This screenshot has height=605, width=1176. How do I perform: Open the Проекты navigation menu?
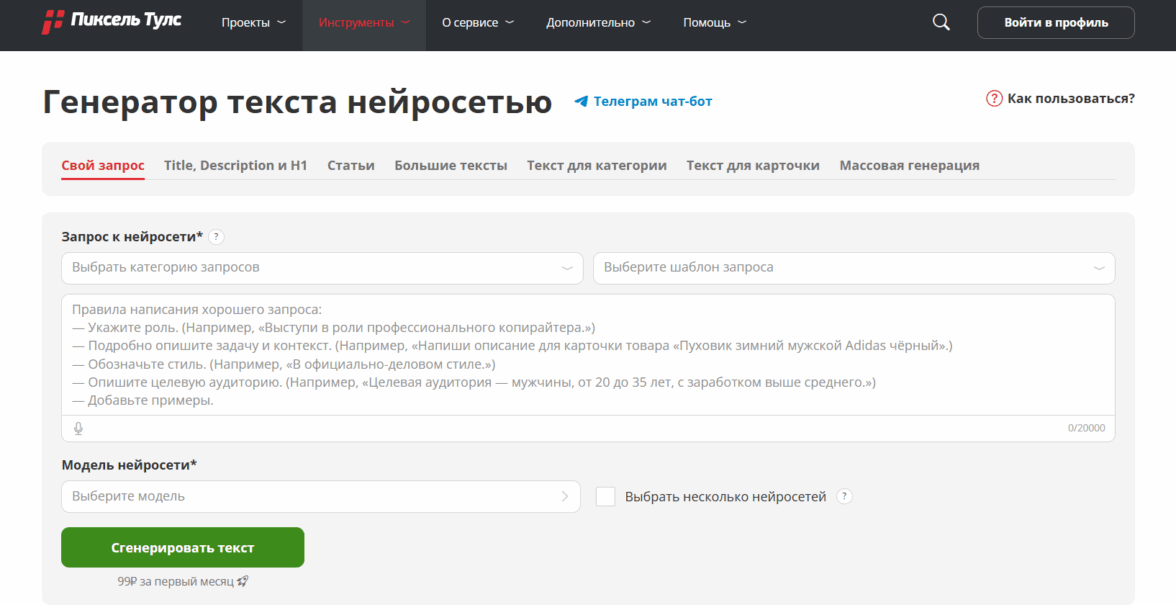point(253,23)
